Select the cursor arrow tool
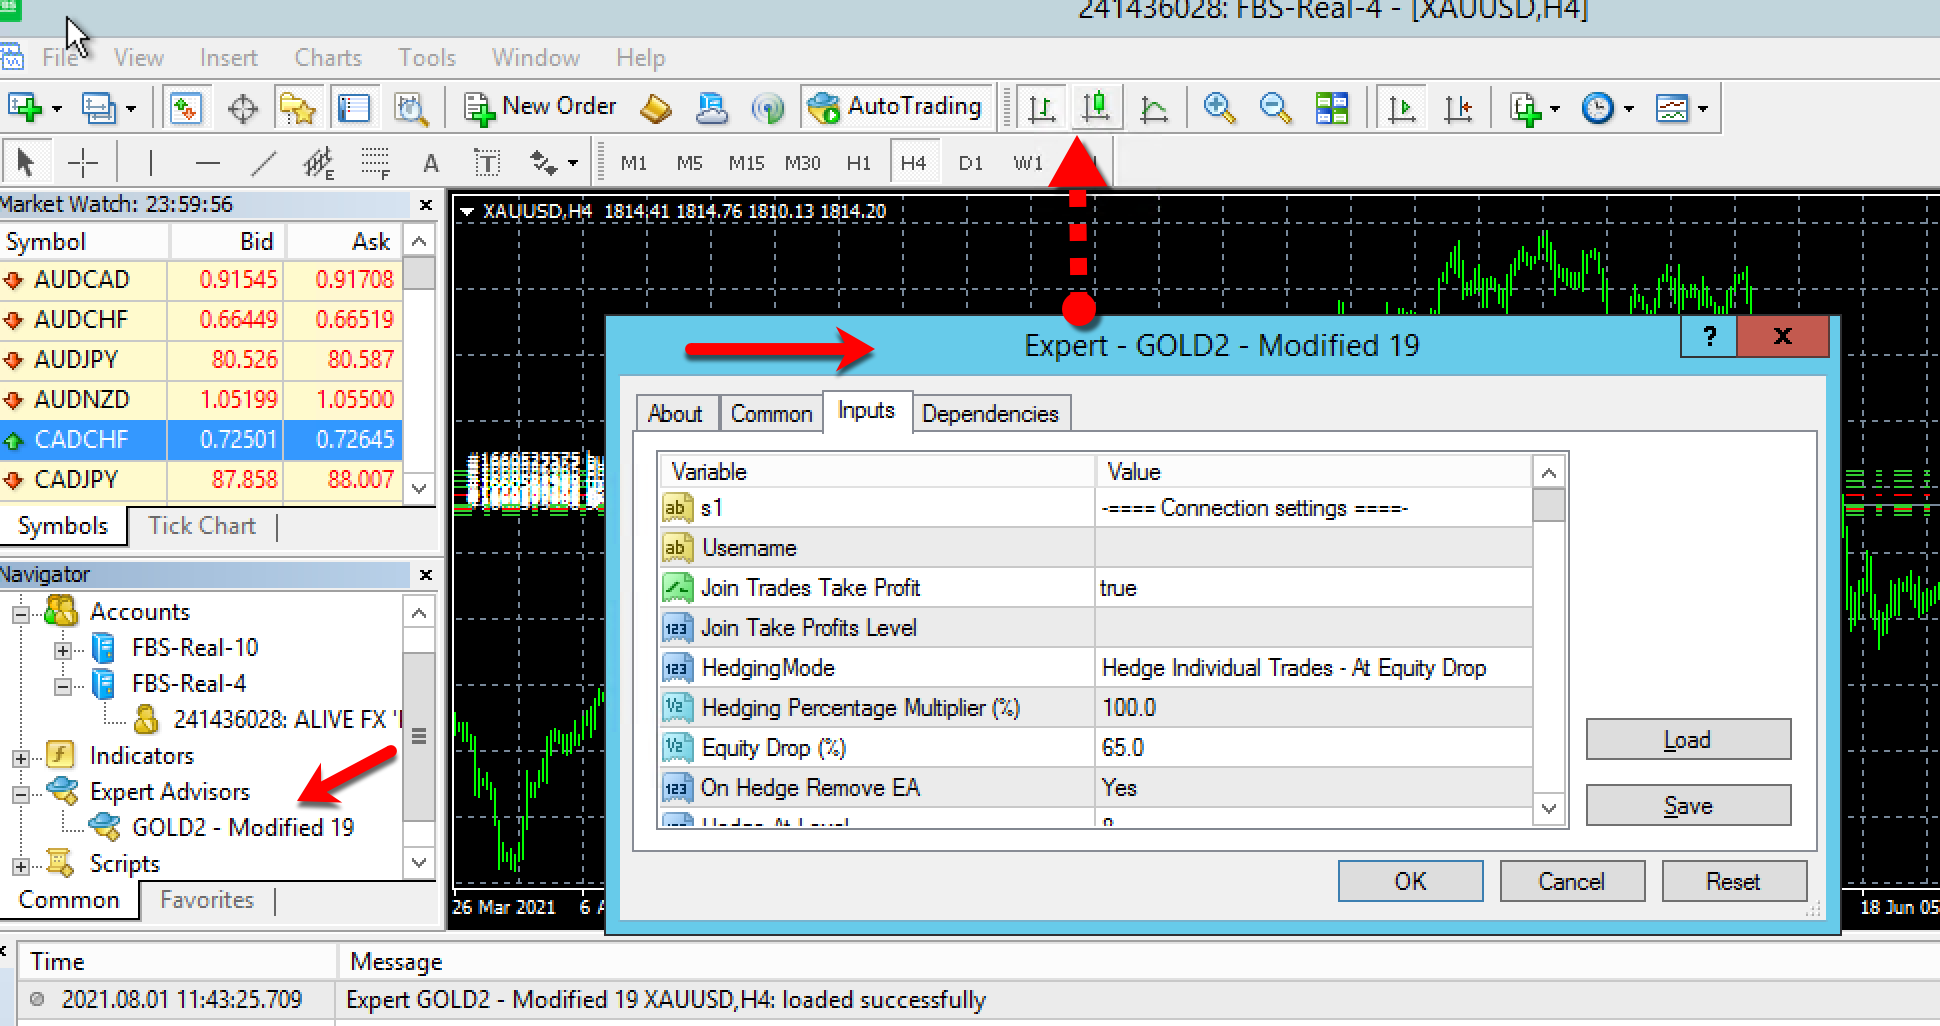The image size is (1940, 1026). pos(26,162)
